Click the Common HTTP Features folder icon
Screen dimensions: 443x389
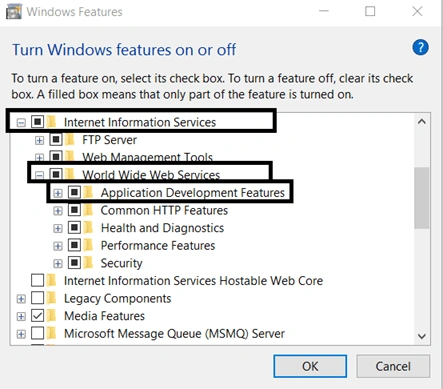[88, 210]
